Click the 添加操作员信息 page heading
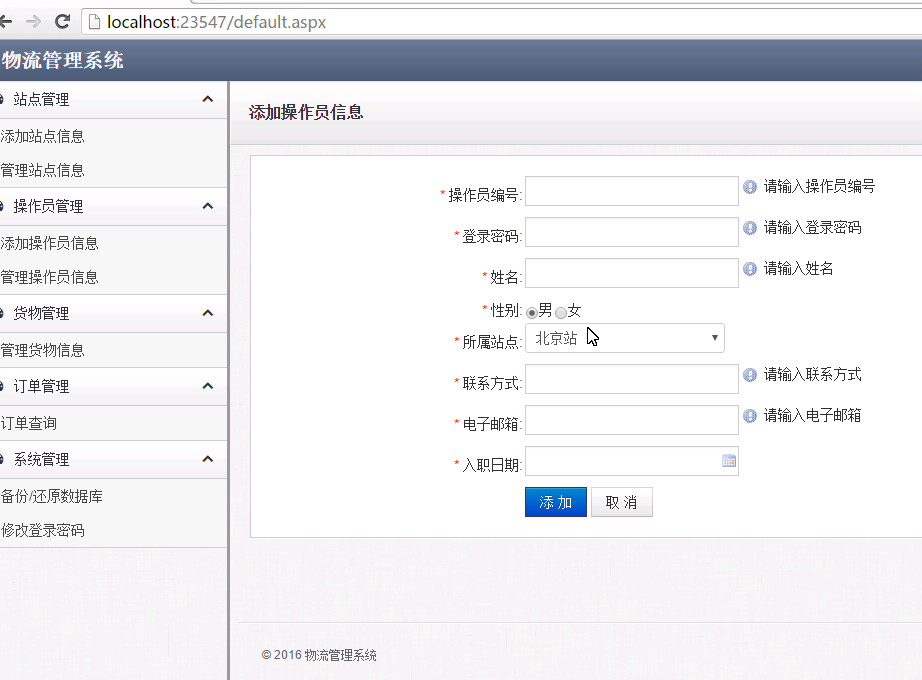 [306, 112]
